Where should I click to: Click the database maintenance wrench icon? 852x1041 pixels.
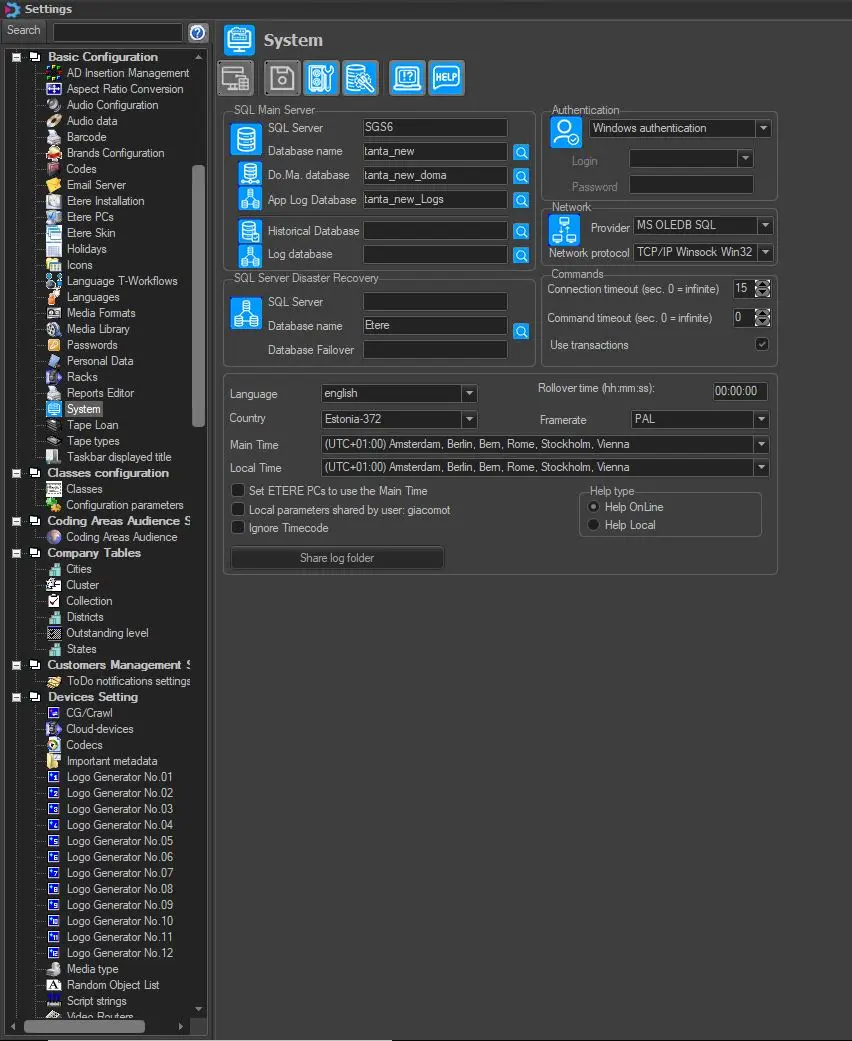[360, 77]
